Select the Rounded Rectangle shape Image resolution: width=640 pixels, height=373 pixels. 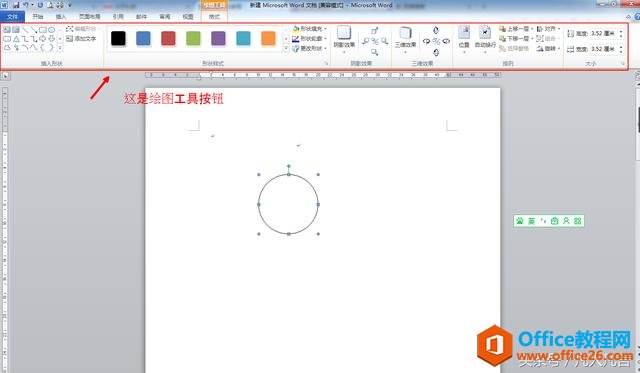[x=7, y=39]
